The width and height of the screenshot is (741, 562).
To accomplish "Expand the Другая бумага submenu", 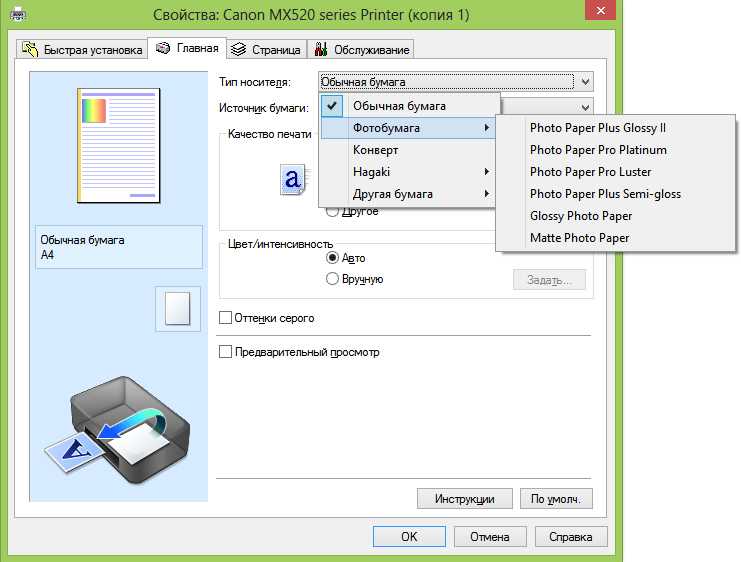I will click(407, 194).
